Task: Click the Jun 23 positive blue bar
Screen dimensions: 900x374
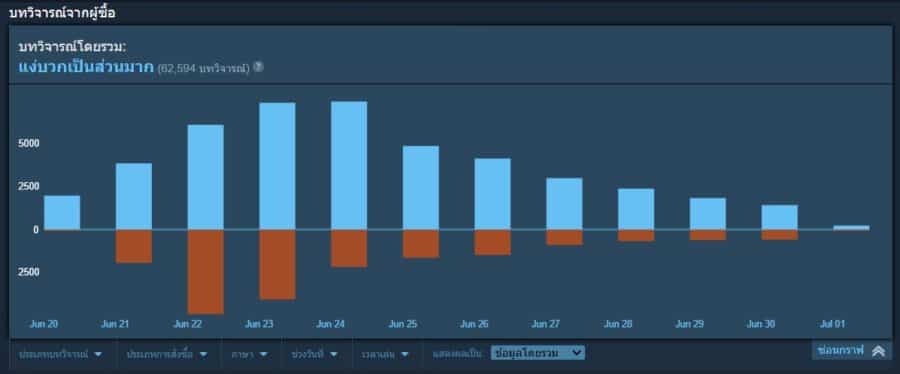Action: [277, 166]
